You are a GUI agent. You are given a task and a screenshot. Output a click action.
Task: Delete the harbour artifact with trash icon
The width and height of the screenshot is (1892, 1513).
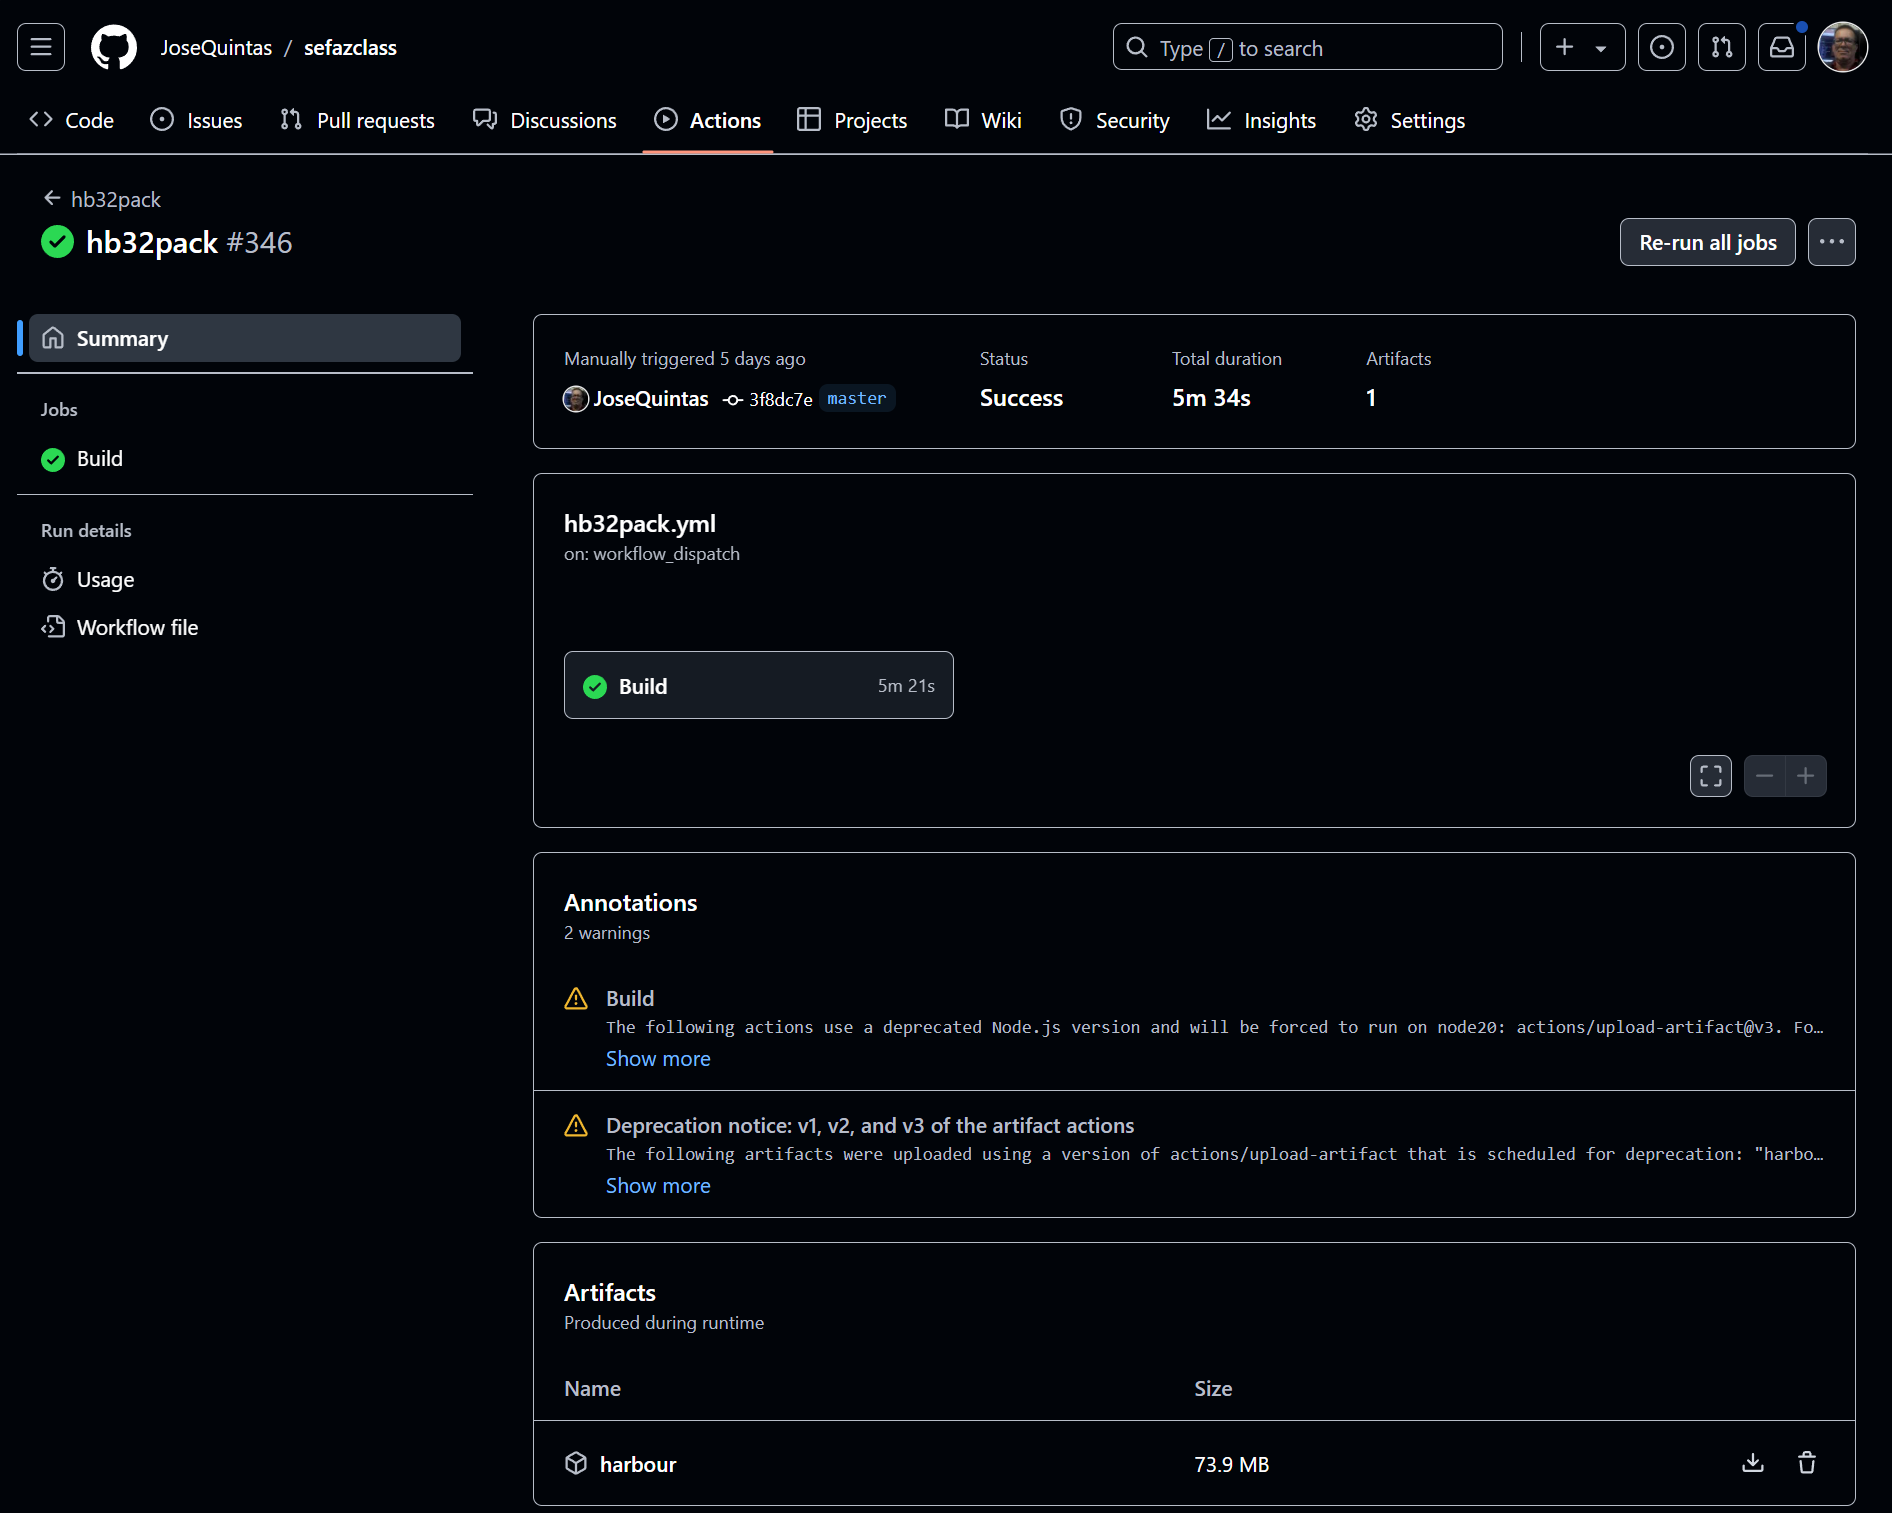(x=1807, y=1463)
